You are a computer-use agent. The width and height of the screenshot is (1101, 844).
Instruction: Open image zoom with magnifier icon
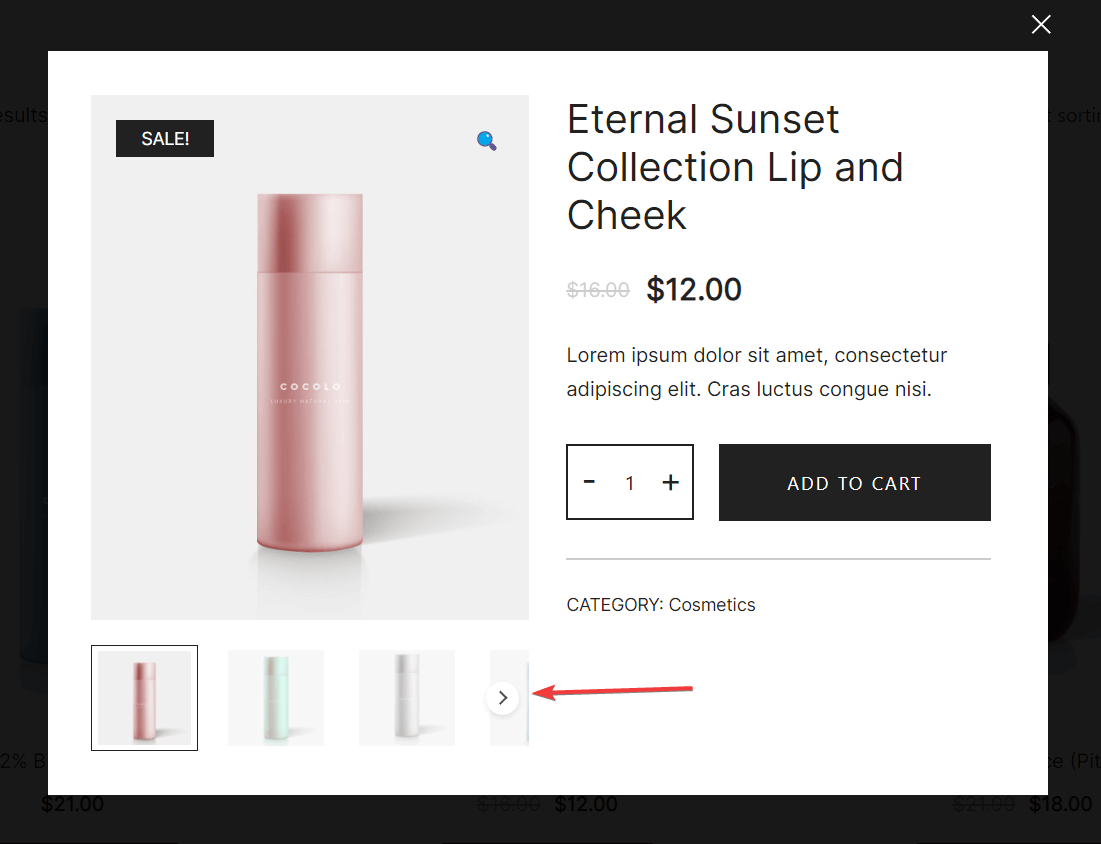coord(487,140)
